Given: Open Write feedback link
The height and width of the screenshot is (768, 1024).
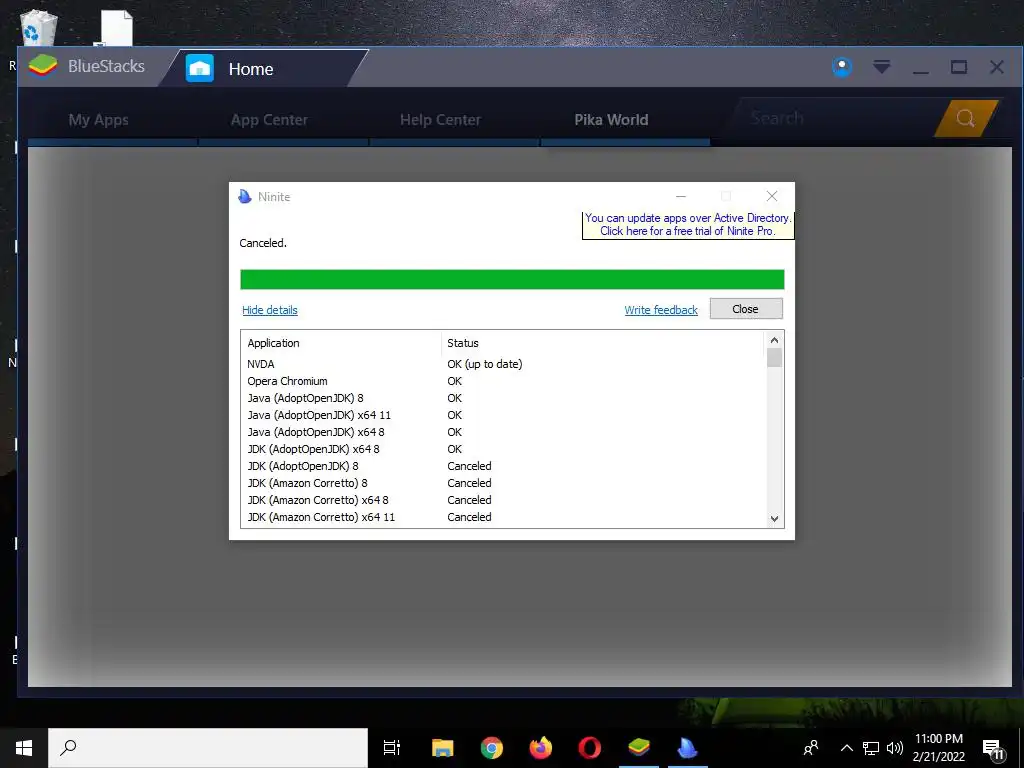Looking at the screenshot, I should pos(661,310).
